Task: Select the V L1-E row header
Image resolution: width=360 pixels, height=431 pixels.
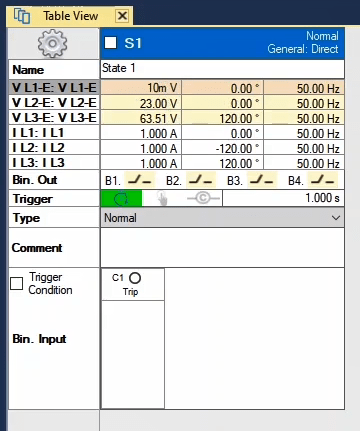Action: [54, 88]
